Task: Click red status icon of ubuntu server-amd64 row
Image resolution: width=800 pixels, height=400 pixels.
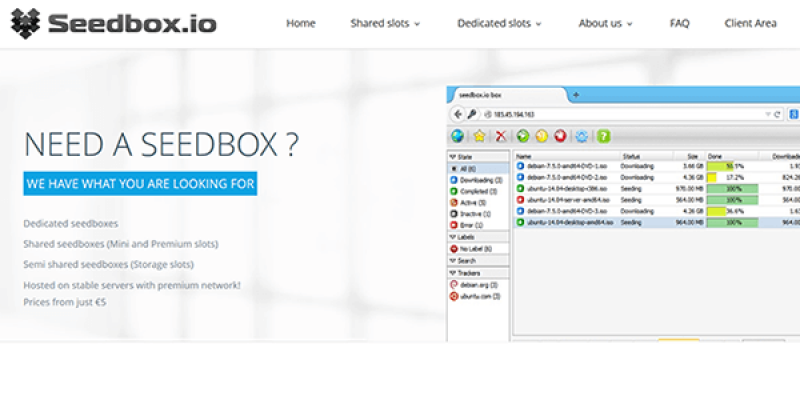Action: pyautogui.click(x=520, y=199)
